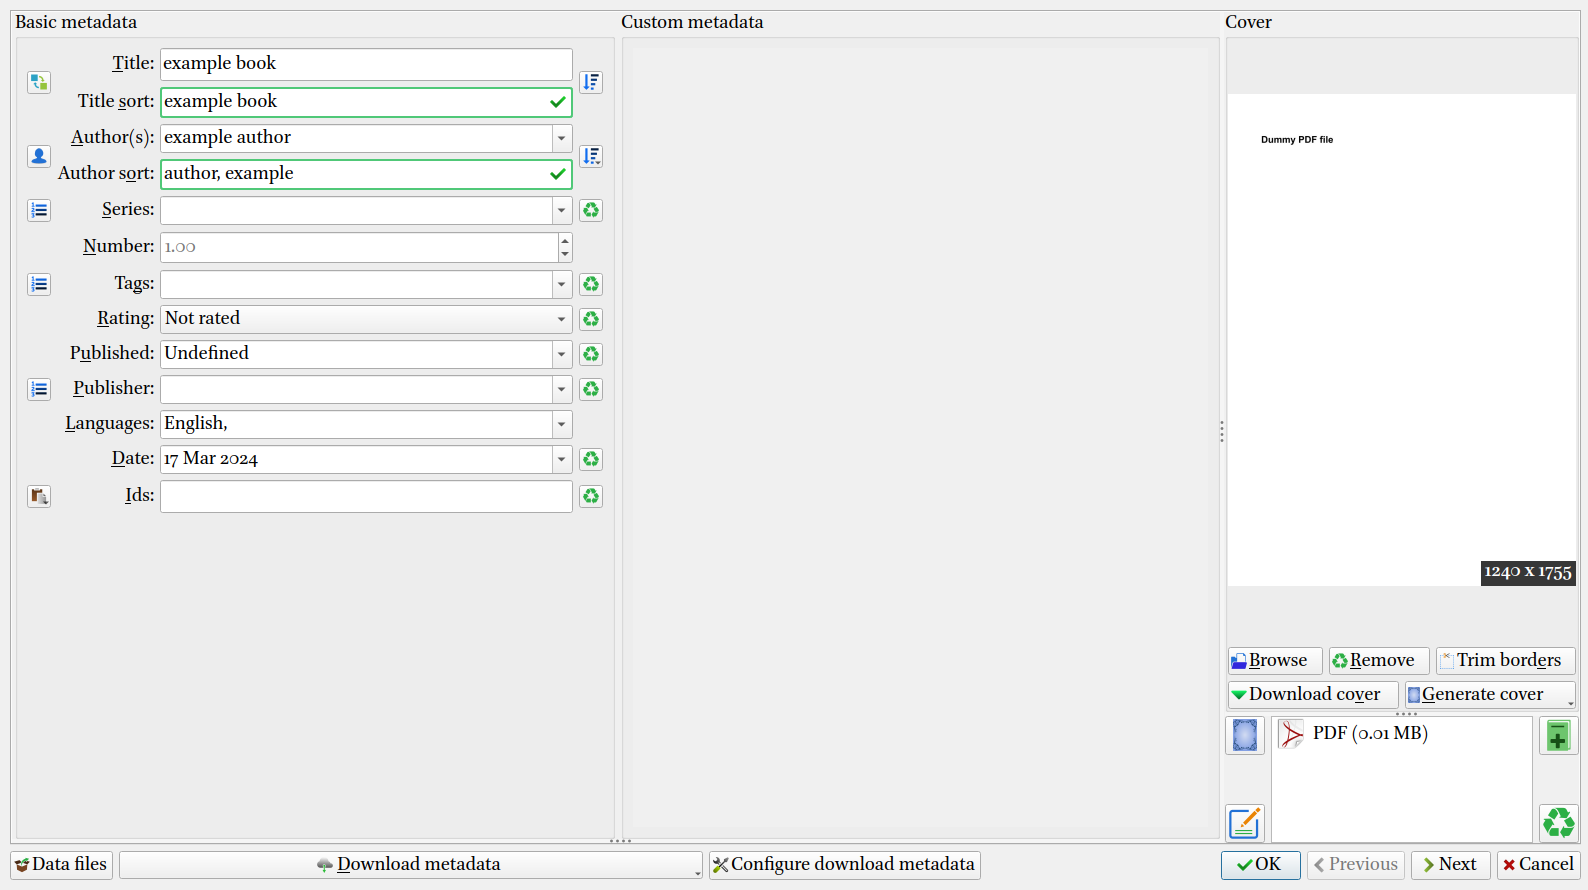Open the Published date calendar dropdown
Viewport: 1588px width, 890px height.
pos(562,354)
